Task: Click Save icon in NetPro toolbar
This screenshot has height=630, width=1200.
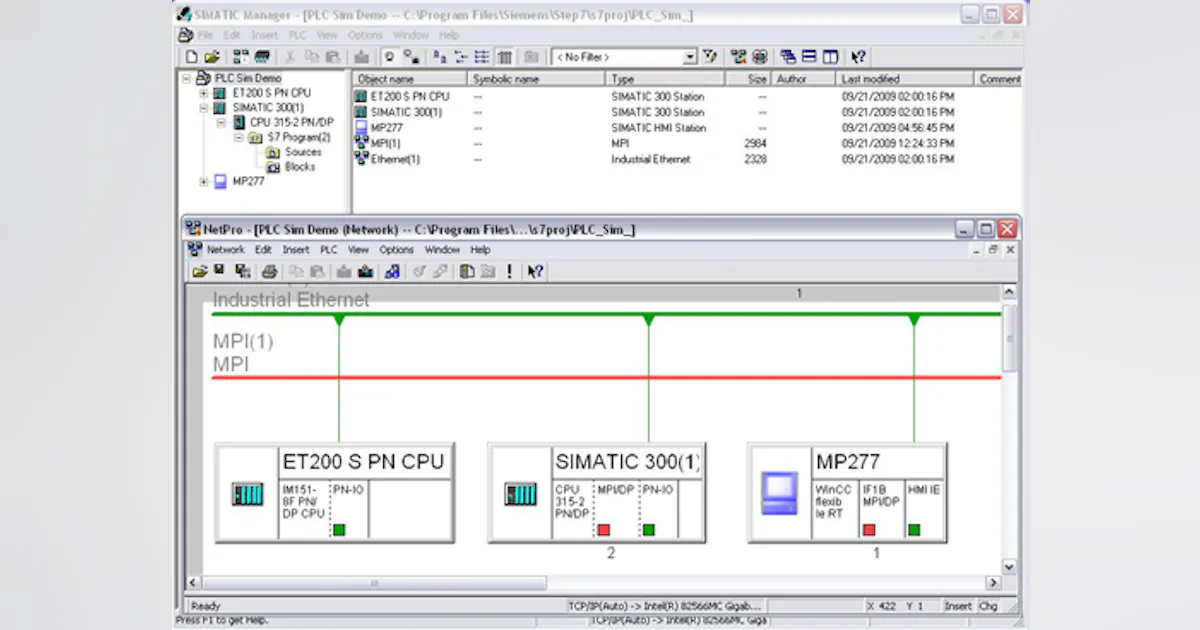Action: 219,271
